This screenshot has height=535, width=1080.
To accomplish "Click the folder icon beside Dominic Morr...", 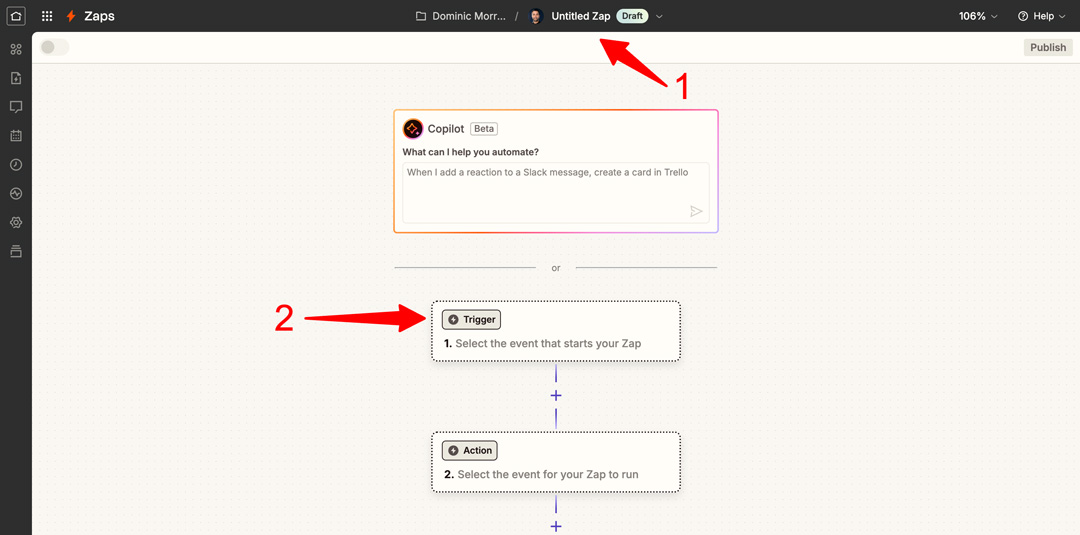I will pos(421,16).
